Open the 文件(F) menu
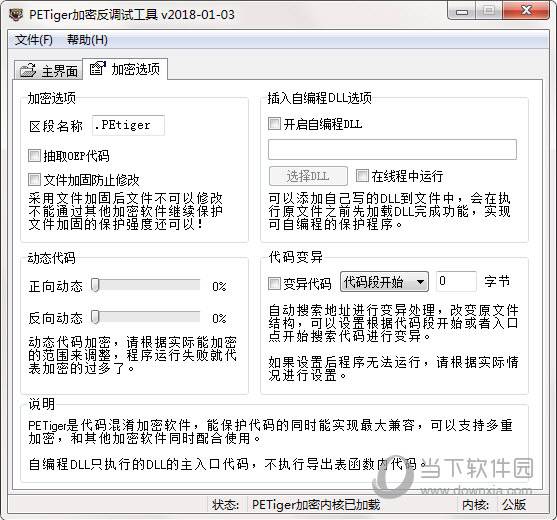 click(x=34, y=40)
